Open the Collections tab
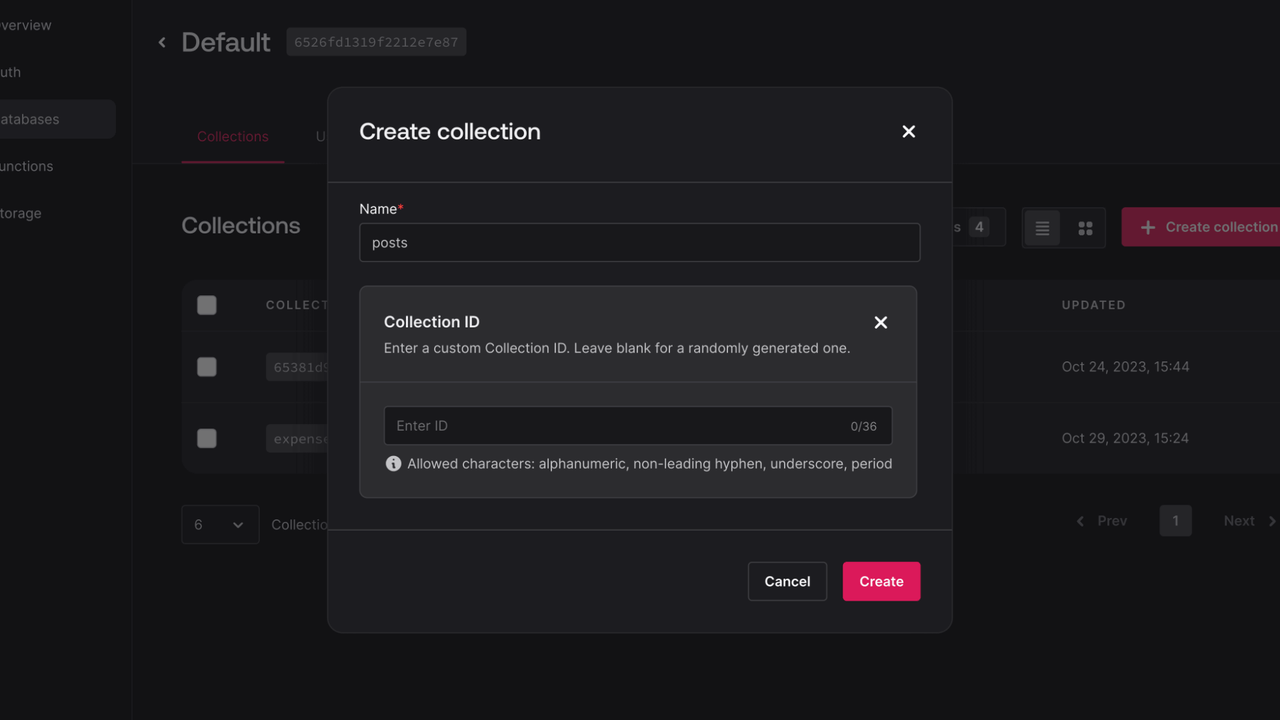 click(232, 137)
